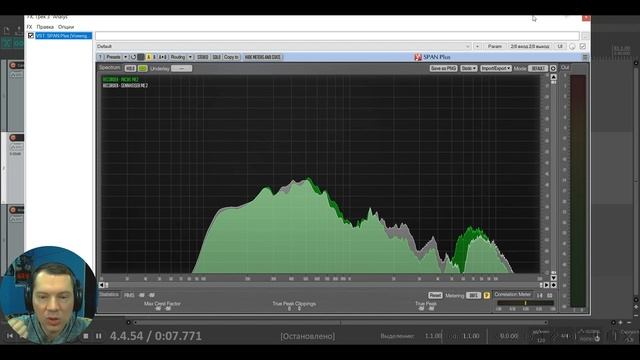
Task: Click the 0.0.00 selection length field
Action: [x=508, y=336]
